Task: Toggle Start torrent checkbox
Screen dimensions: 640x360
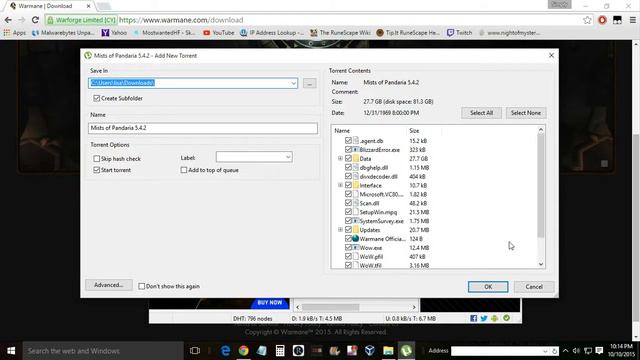Action: pos(97,170)
